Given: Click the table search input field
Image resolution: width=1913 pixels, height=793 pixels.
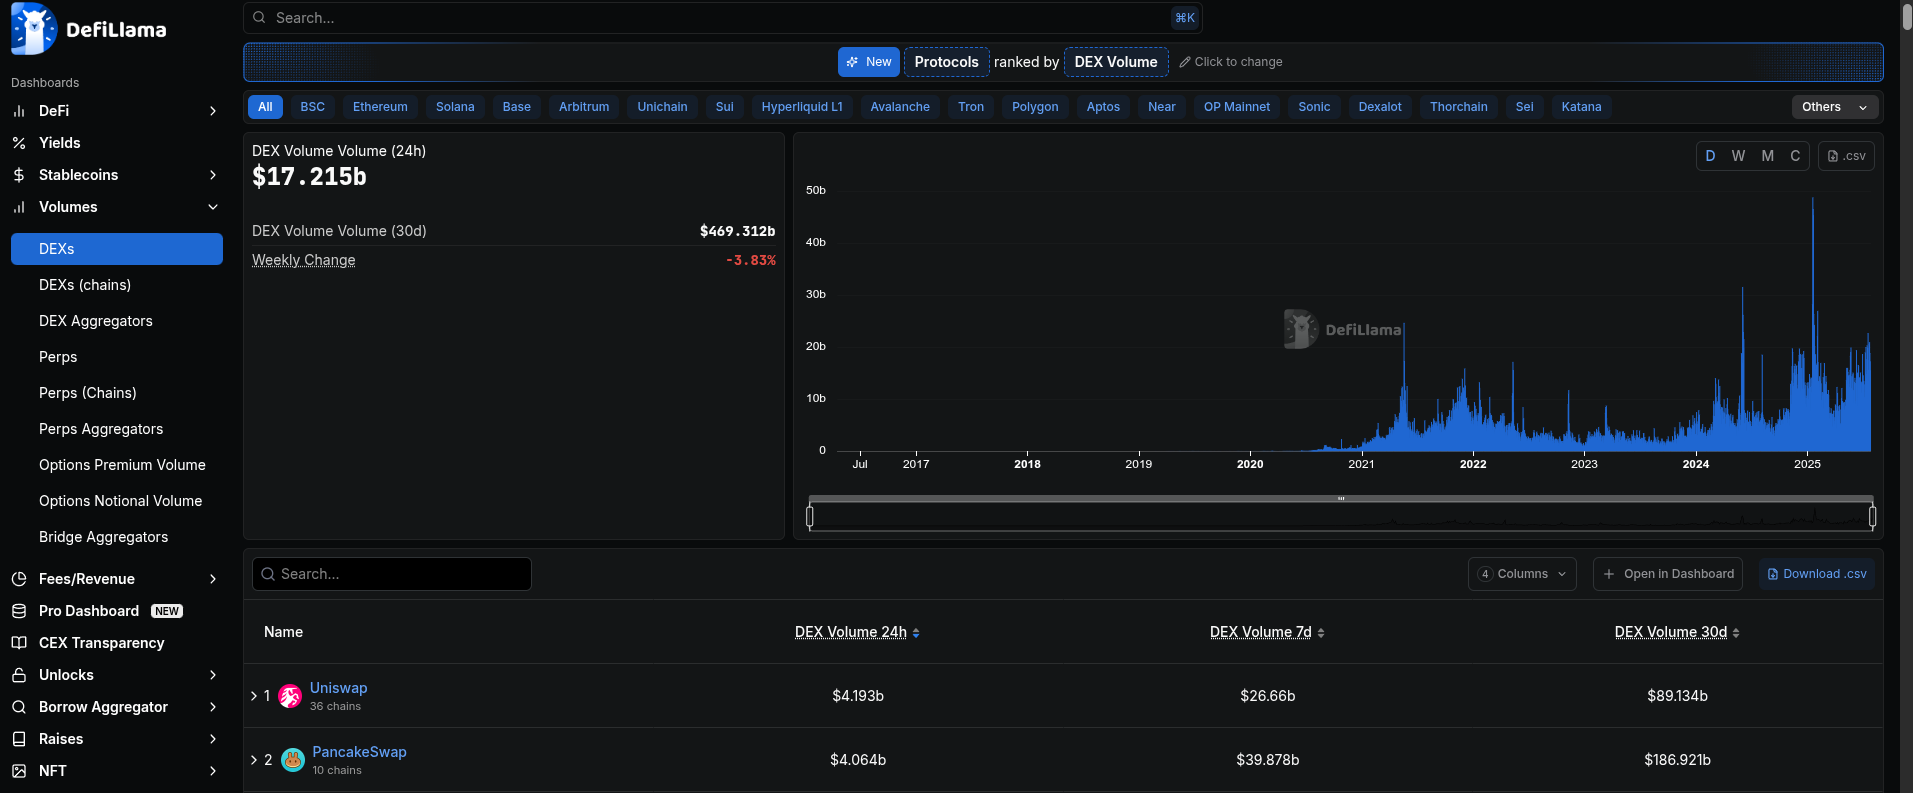Looking at the screenshot, I should pyautogui.click(x=391, y=574).
